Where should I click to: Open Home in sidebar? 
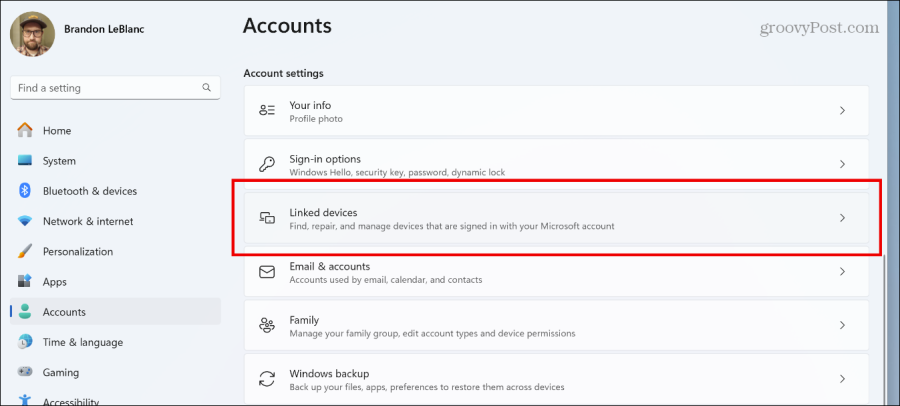(x=115, y=131)
